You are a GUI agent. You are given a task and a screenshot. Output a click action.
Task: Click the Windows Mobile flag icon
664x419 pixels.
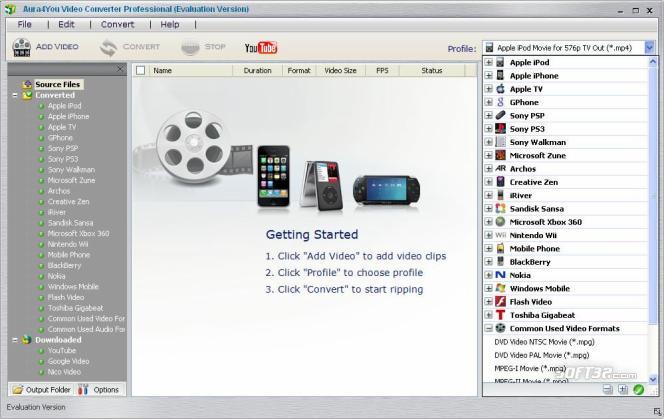point(501,288)
